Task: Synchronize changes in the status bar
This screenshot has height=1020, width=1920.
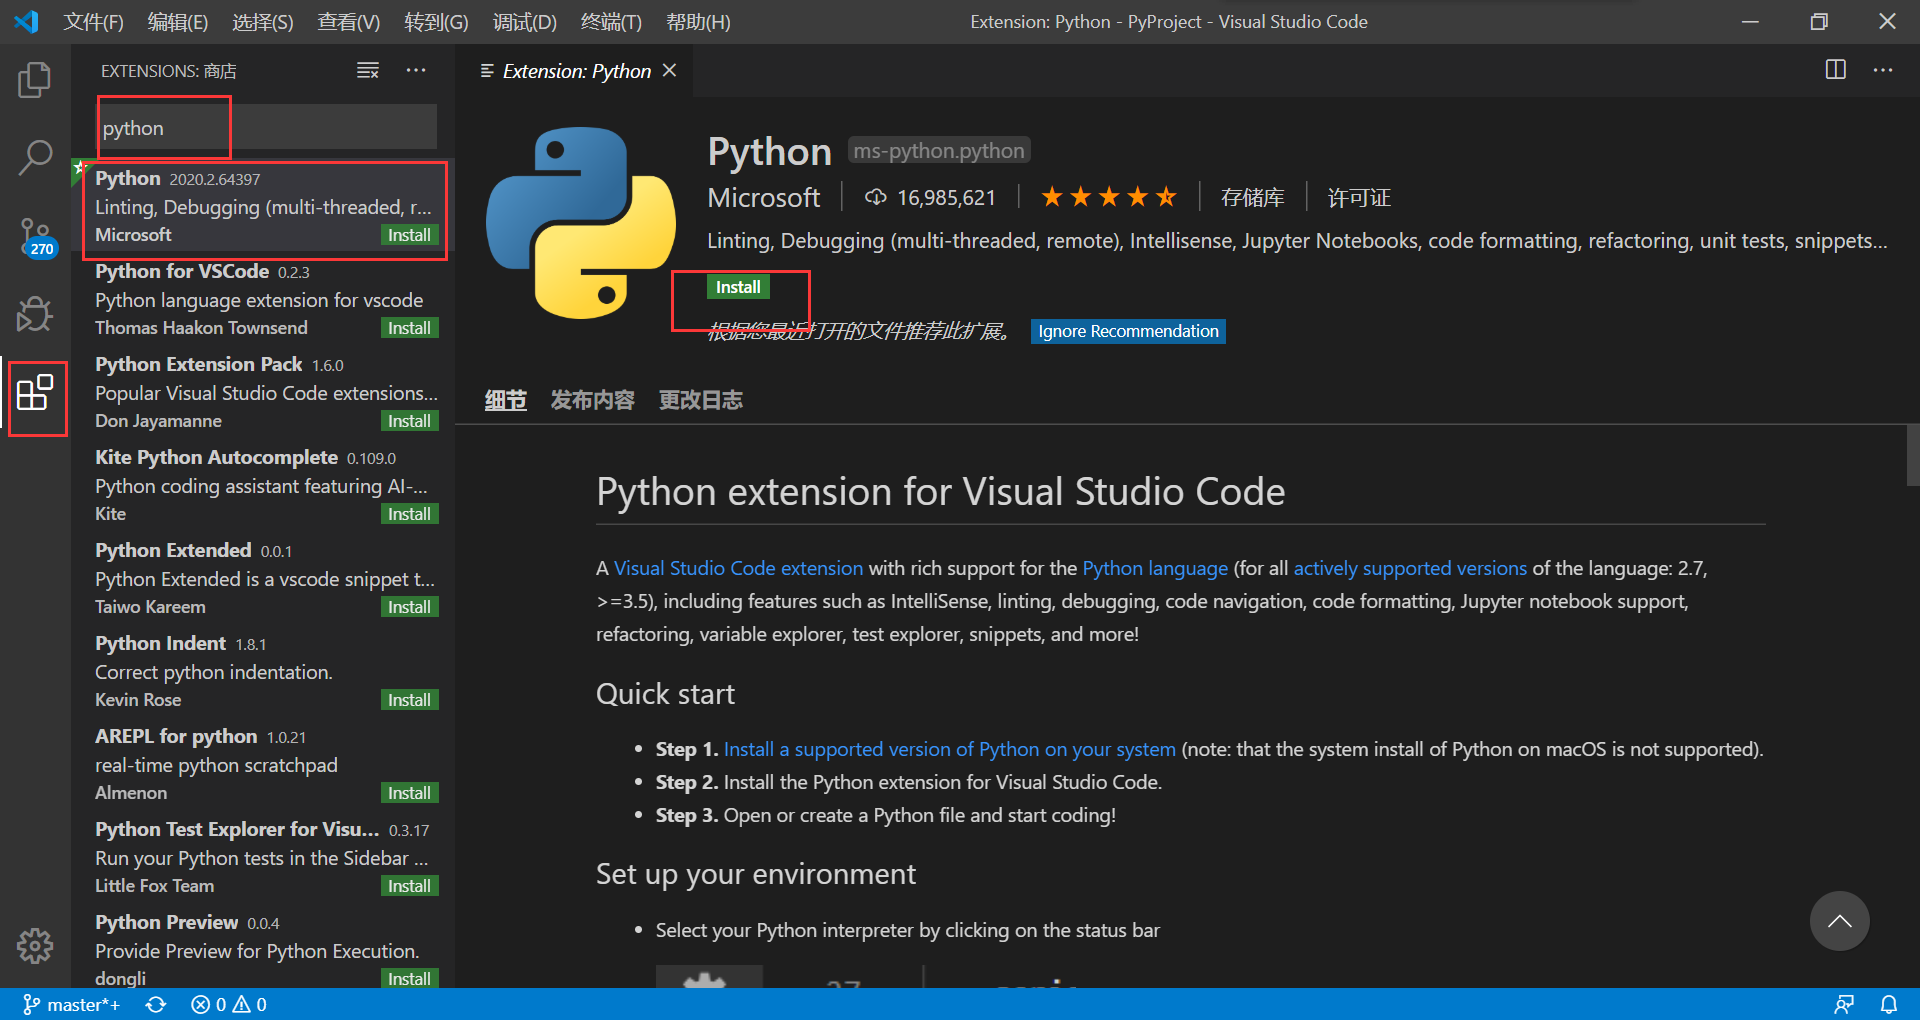Action: (x=156, y=1004)
